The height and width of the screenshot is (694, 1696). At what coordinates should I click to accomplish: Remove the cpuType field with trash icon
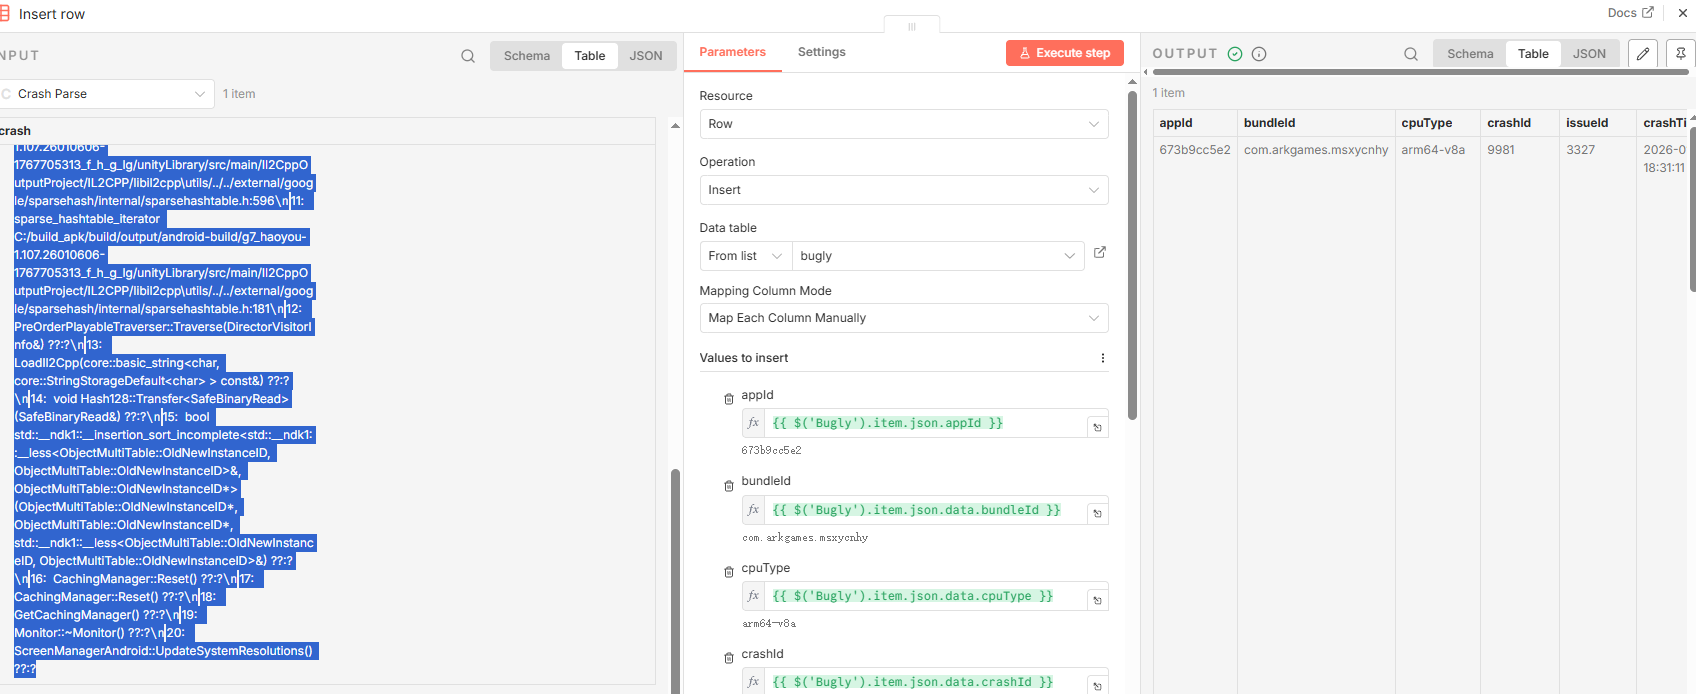pyautogui.click(x=729, y=572)
